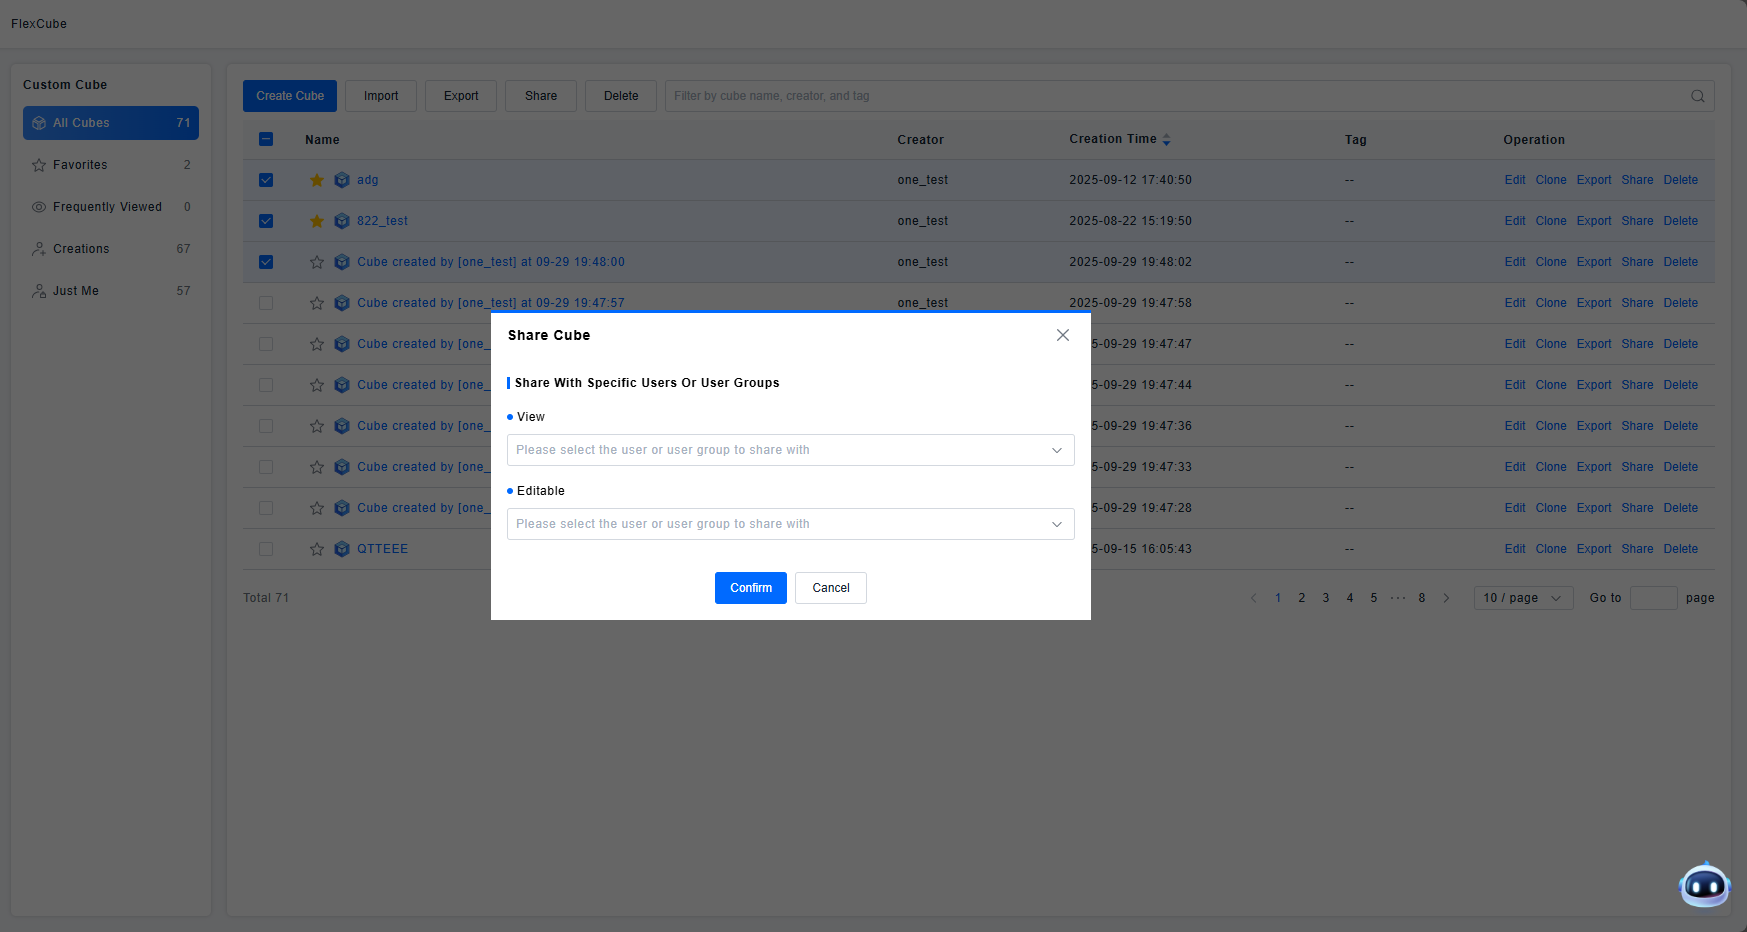Screen dimensions: 1747x932
Task: Uncheck the adg row checkbox
Action: [266, 180]
